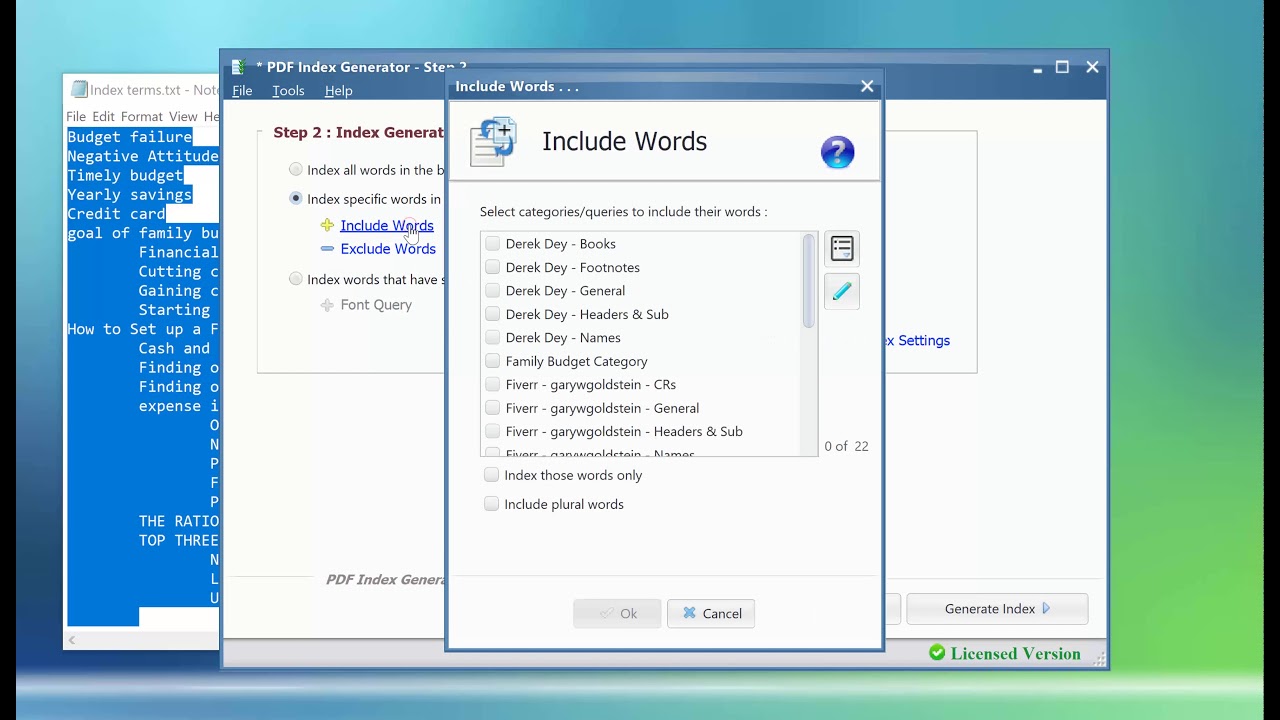Select Index words that have radio button
This screenshot has width=1280, height=720.
(x=295, y=279)
